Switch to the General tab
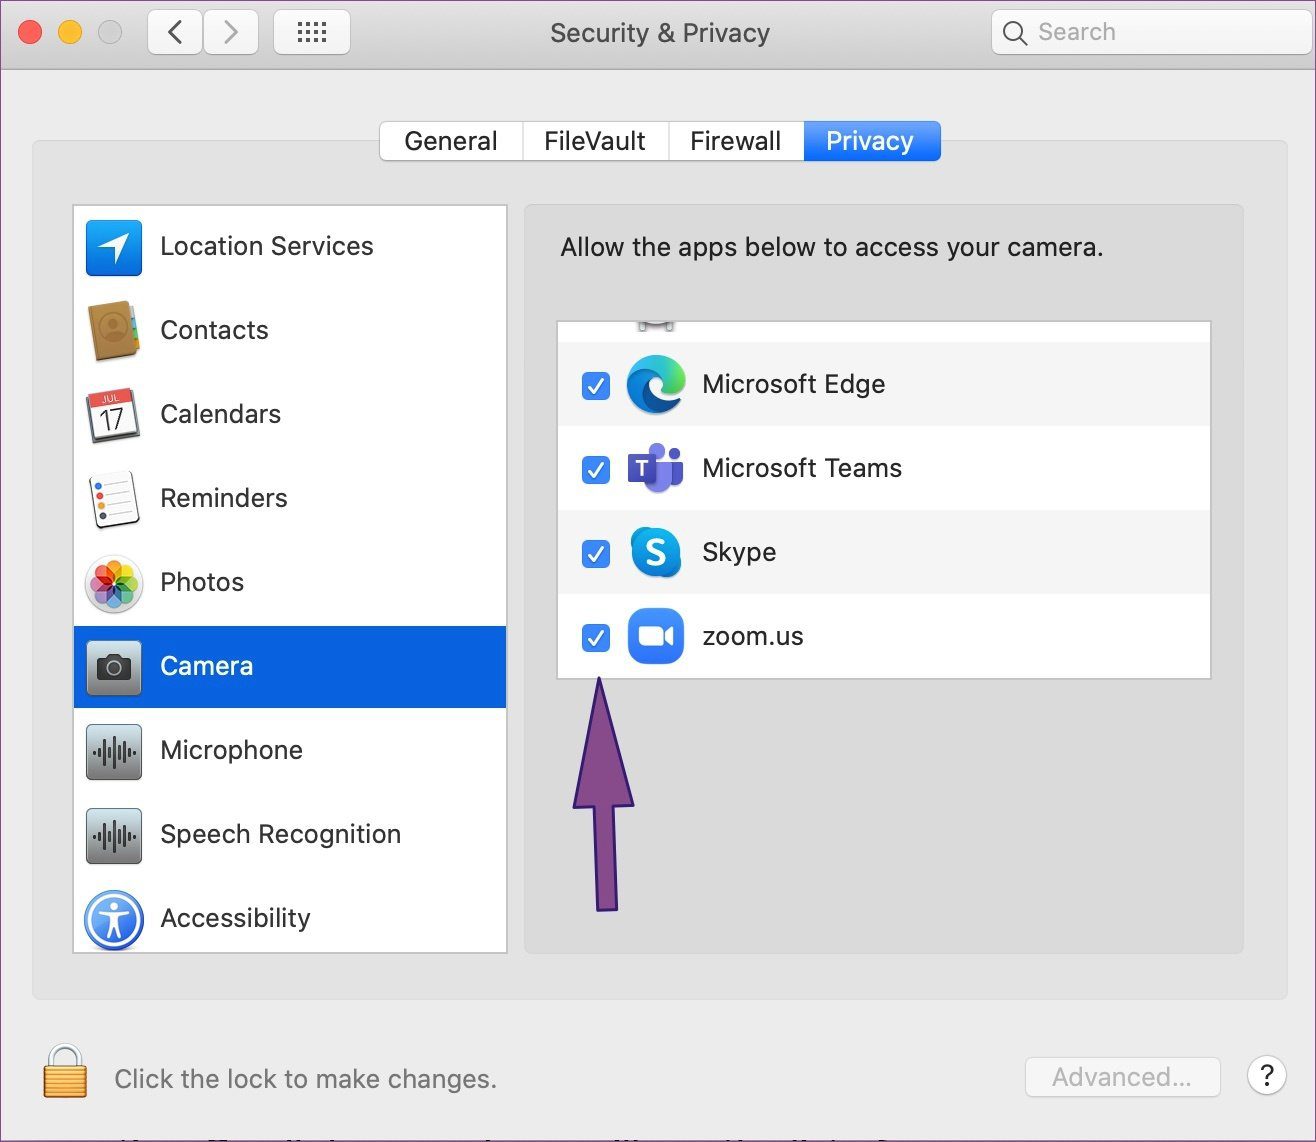 click(451, 141)
